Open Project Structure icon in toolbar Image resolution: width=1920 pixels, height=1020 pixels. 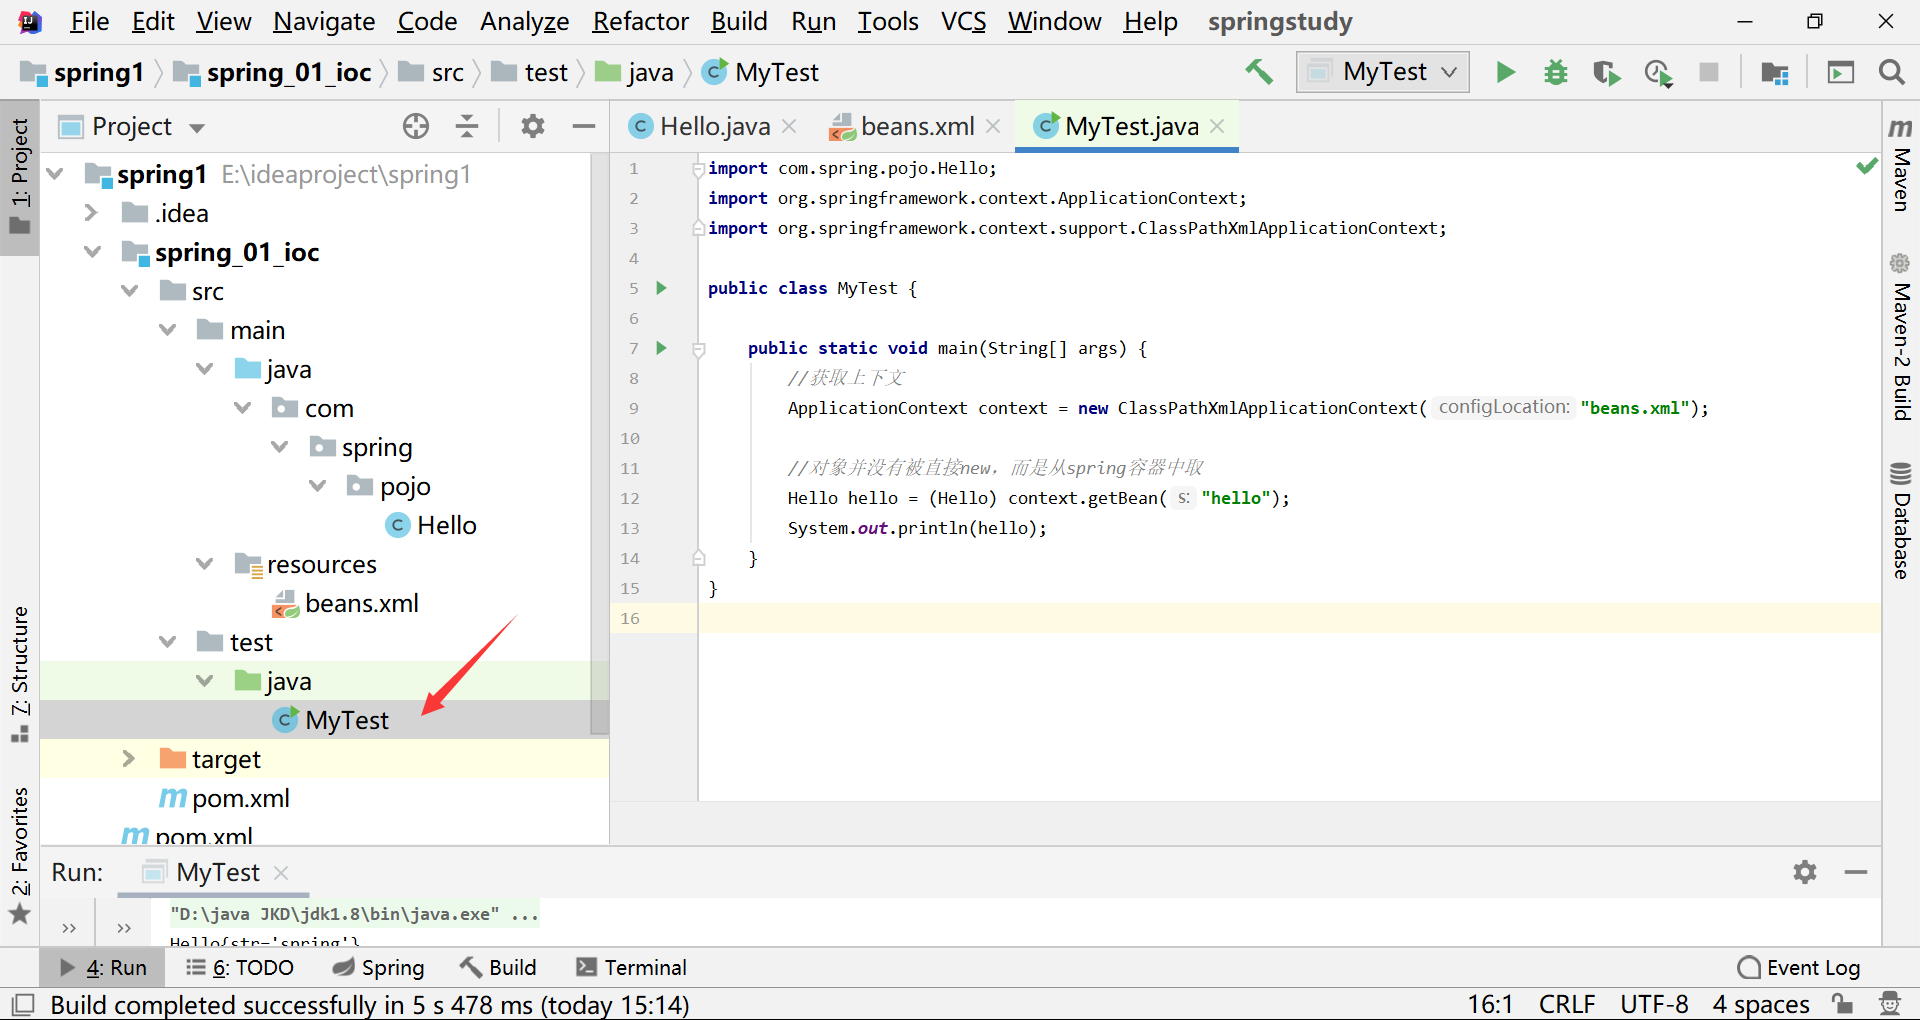(1775, 72)
